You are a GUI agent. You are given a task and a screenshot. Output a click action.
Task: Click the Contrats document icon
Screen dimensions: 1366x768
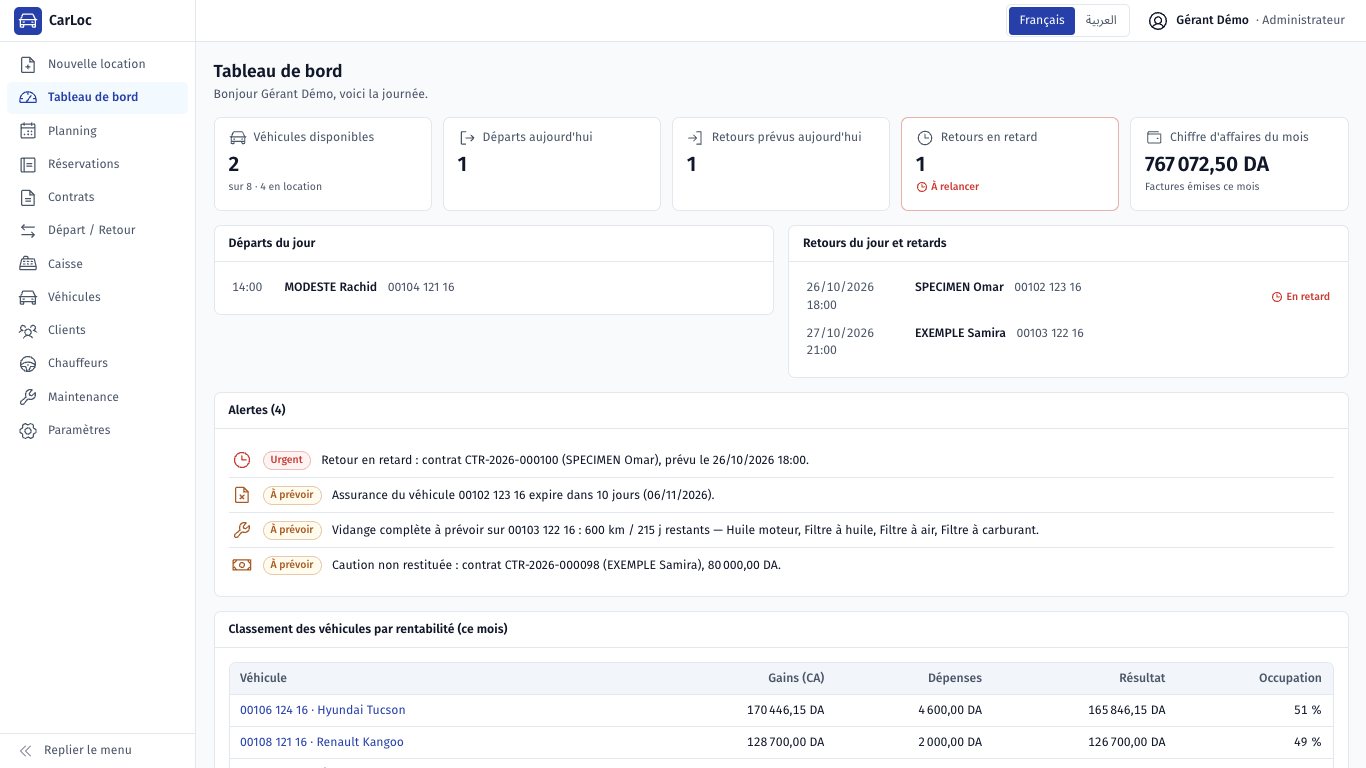point(28,197)
